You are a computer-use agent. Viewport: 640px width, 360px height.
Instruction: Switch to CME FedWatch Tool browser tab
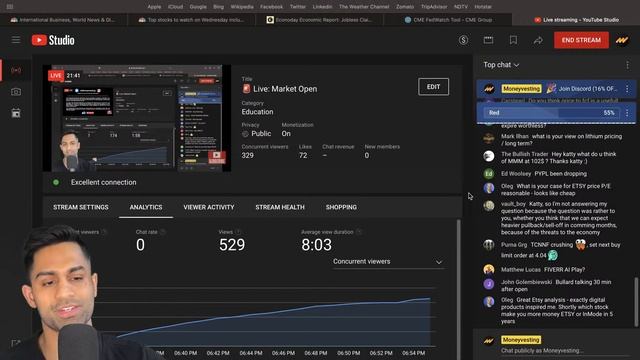(x=447, y=20)
